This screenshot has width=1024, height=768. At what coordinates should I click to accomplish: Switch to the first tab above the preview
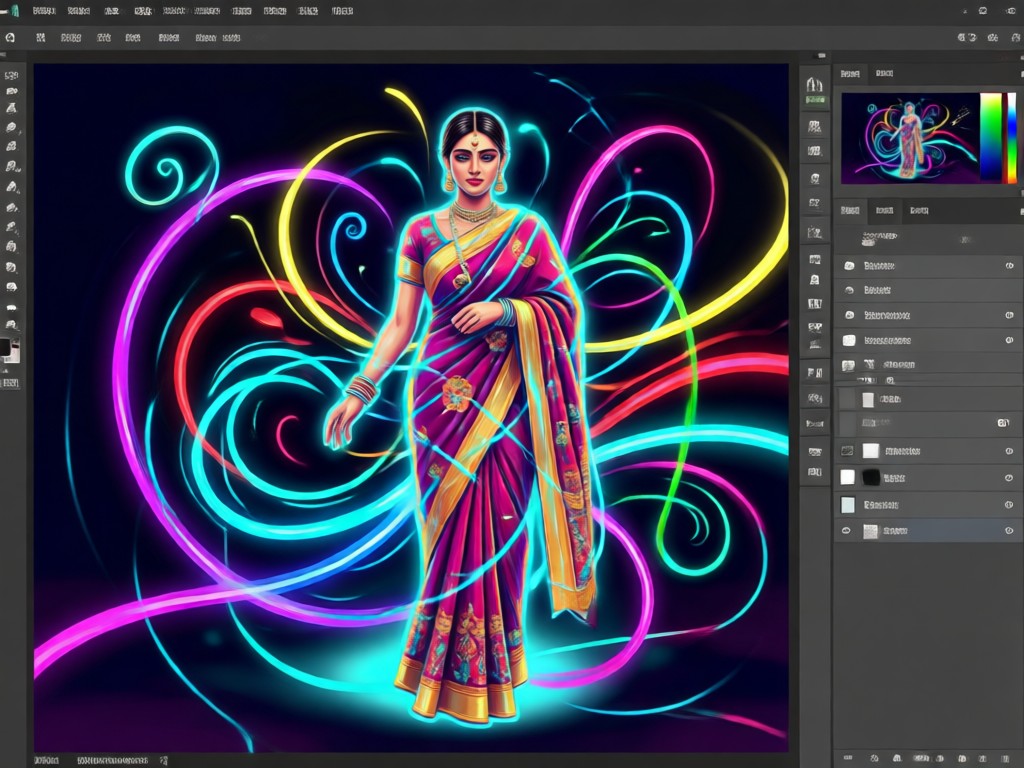[850, 74]
